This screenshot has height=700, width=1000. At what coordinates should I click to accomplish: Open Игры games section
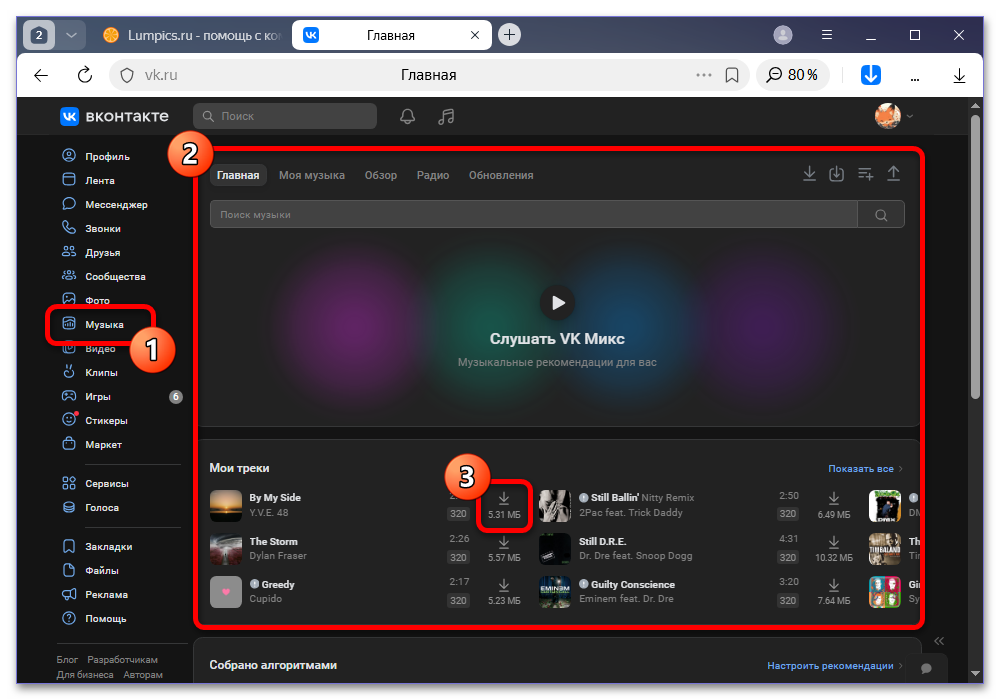pos(87,397)
